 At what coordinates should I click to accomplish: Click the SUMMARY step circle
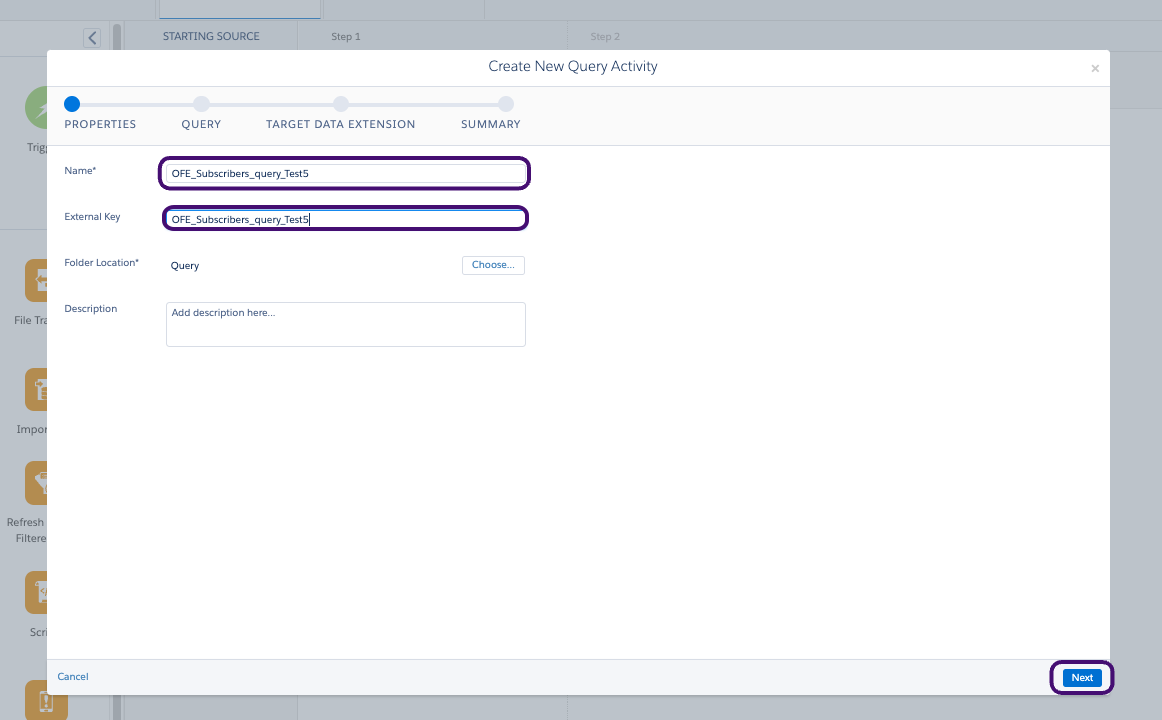point(506,103)
